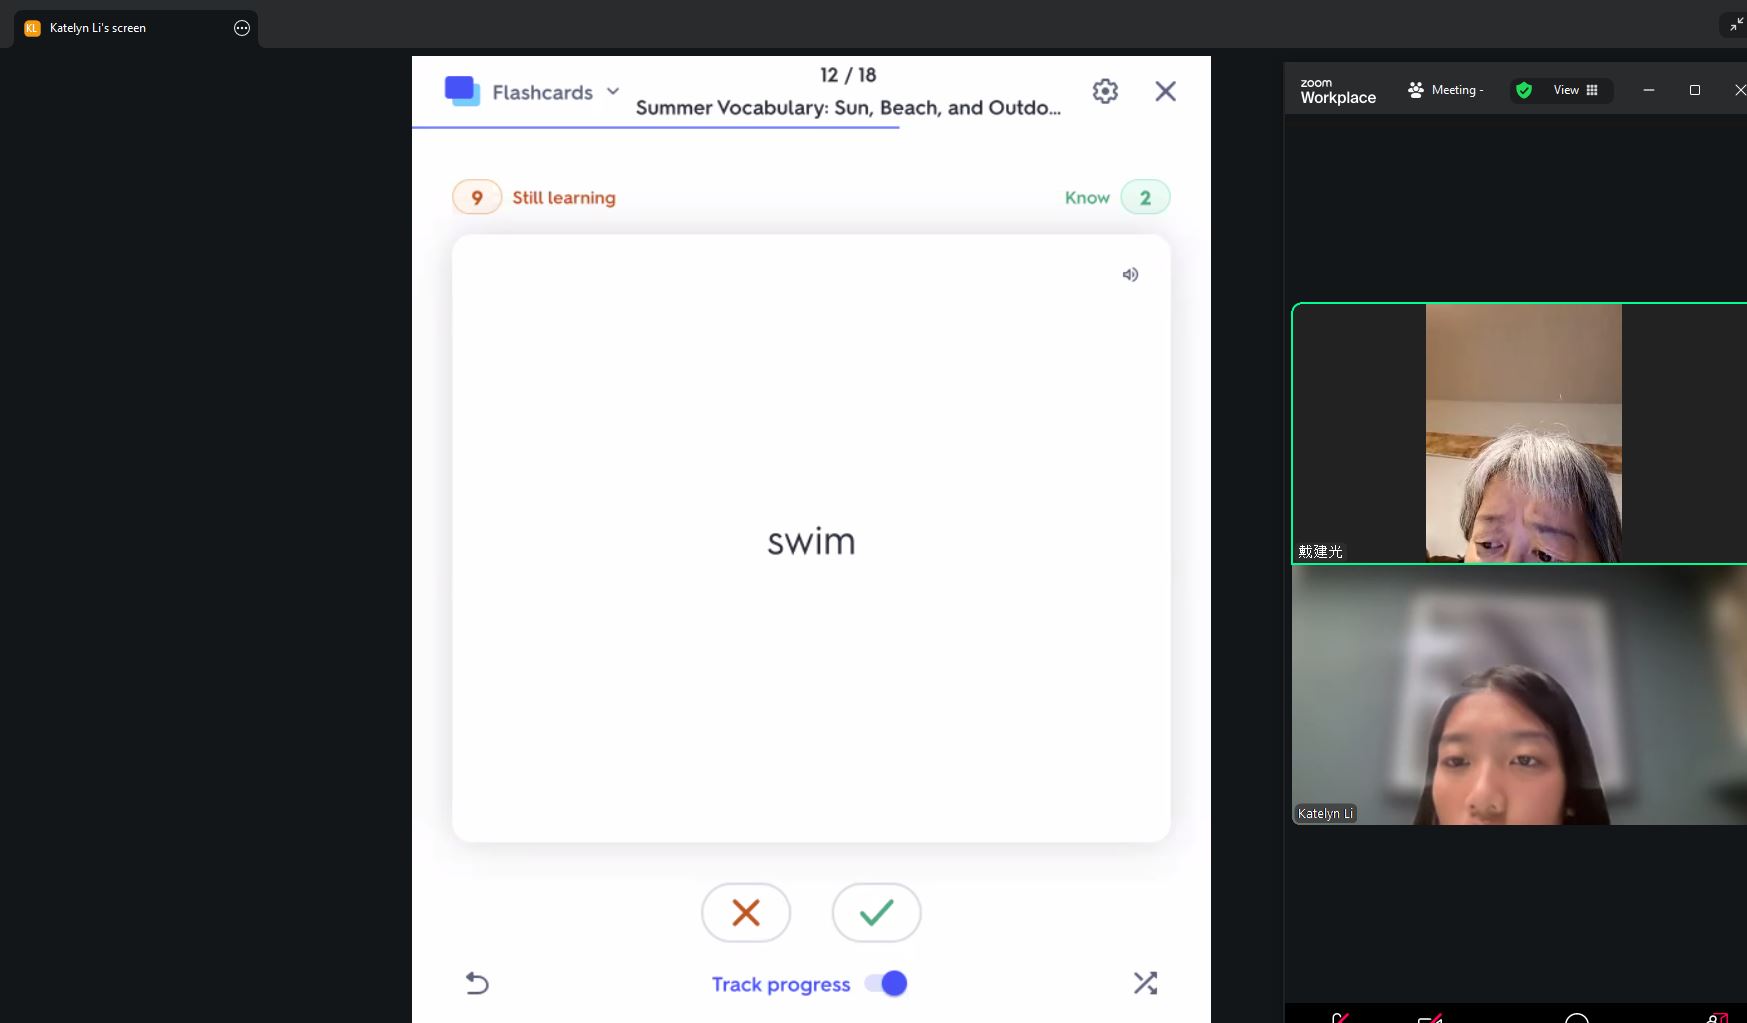The width and height of the screenshot is (1747, 1023).
Task: Flip the swim flashcard
Action: pyautogui.click(x=811, y=540)
